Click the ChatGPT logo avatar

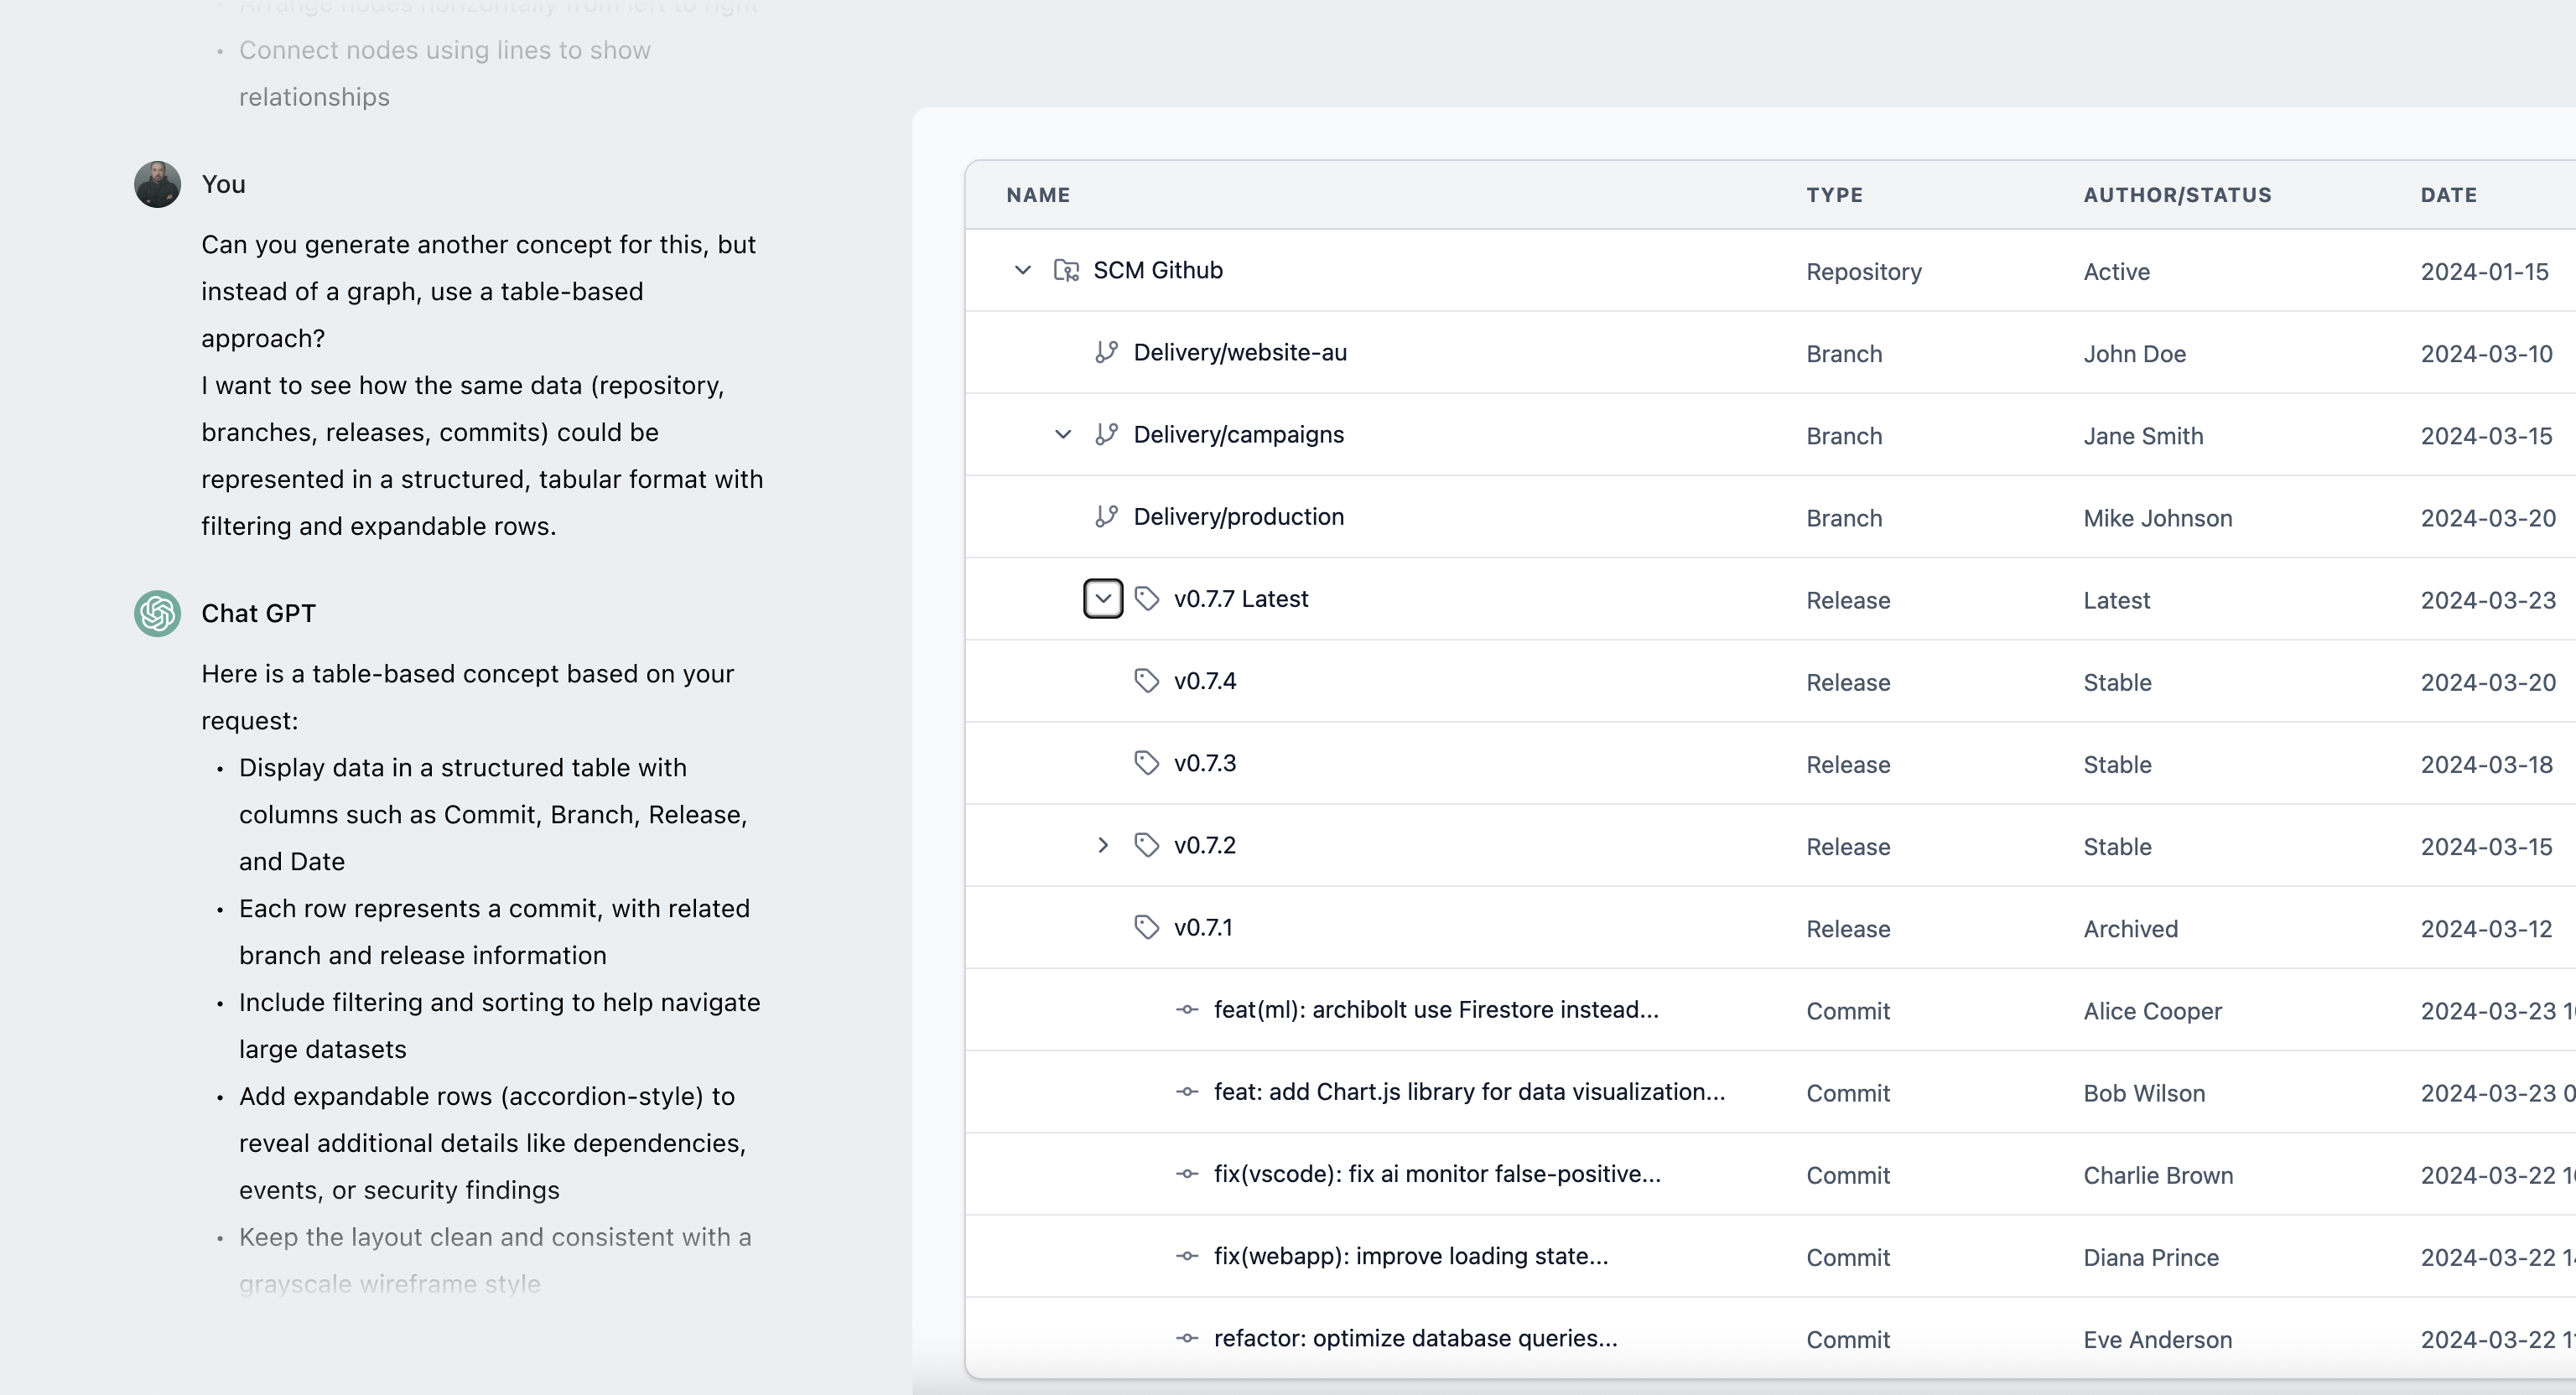tap(157, 613)
